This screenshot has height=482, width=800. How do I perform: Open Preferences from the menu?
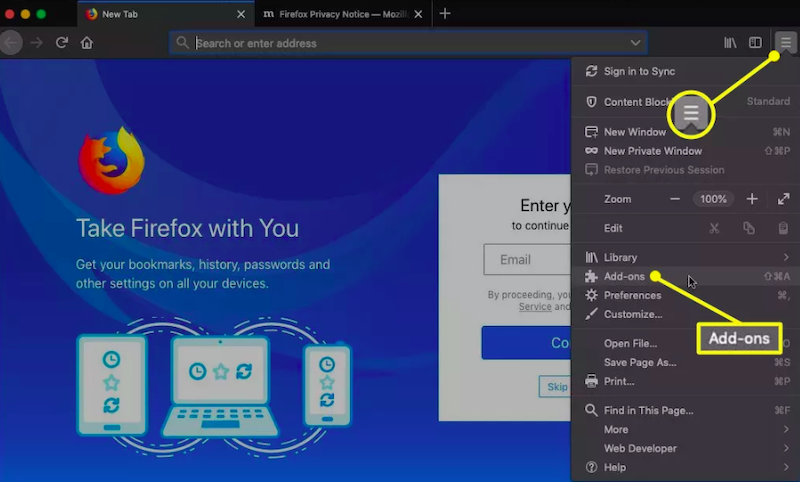[x=632, y=295]
